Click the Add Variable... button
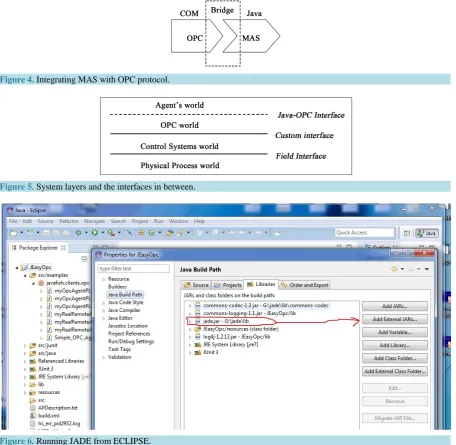Image resolution: width=456 pixels, height=445 pixels. pos(395,332)
